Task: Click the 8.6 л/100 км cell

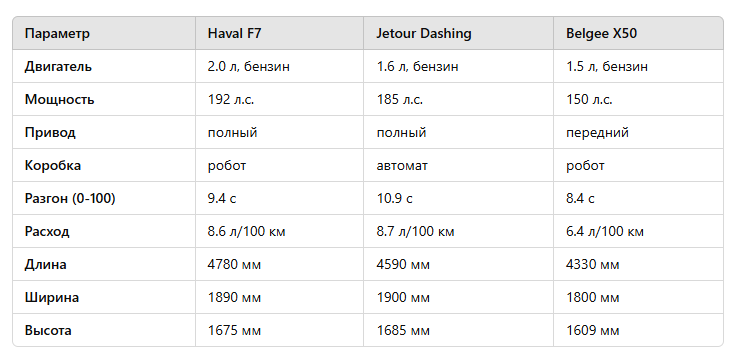Action: click(x=279, y=231)
